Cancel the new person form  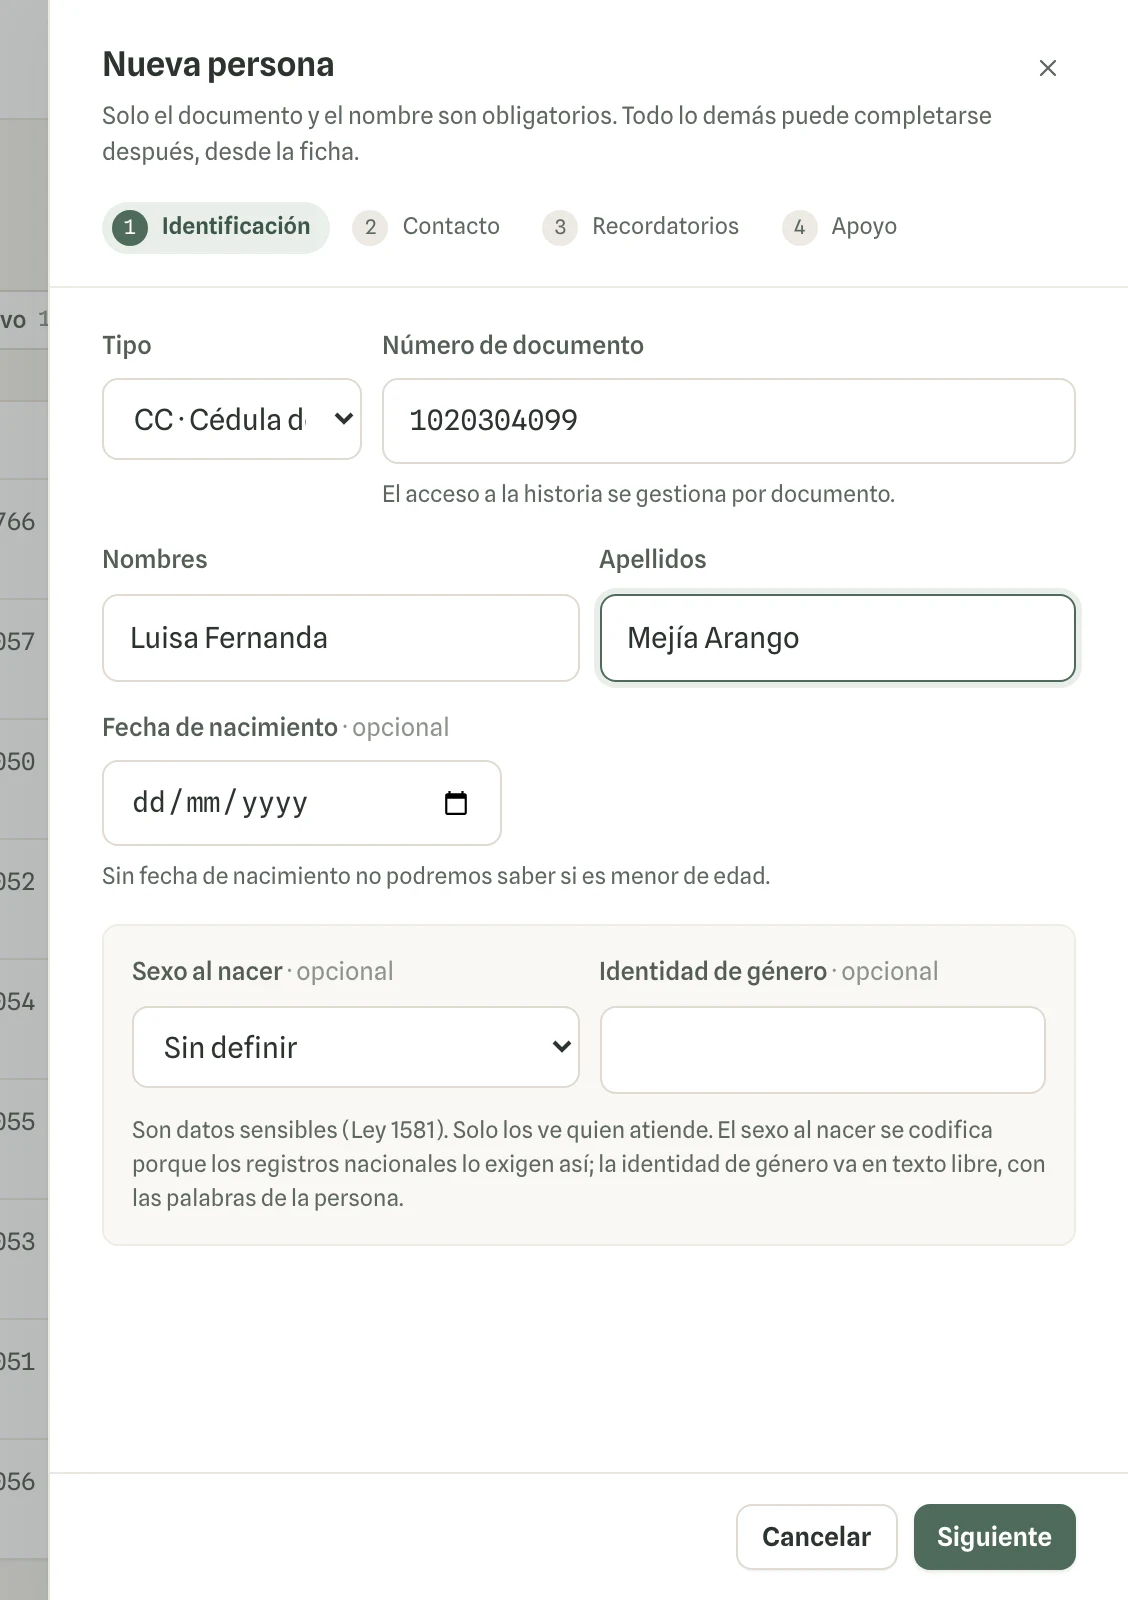point(816,1537)
